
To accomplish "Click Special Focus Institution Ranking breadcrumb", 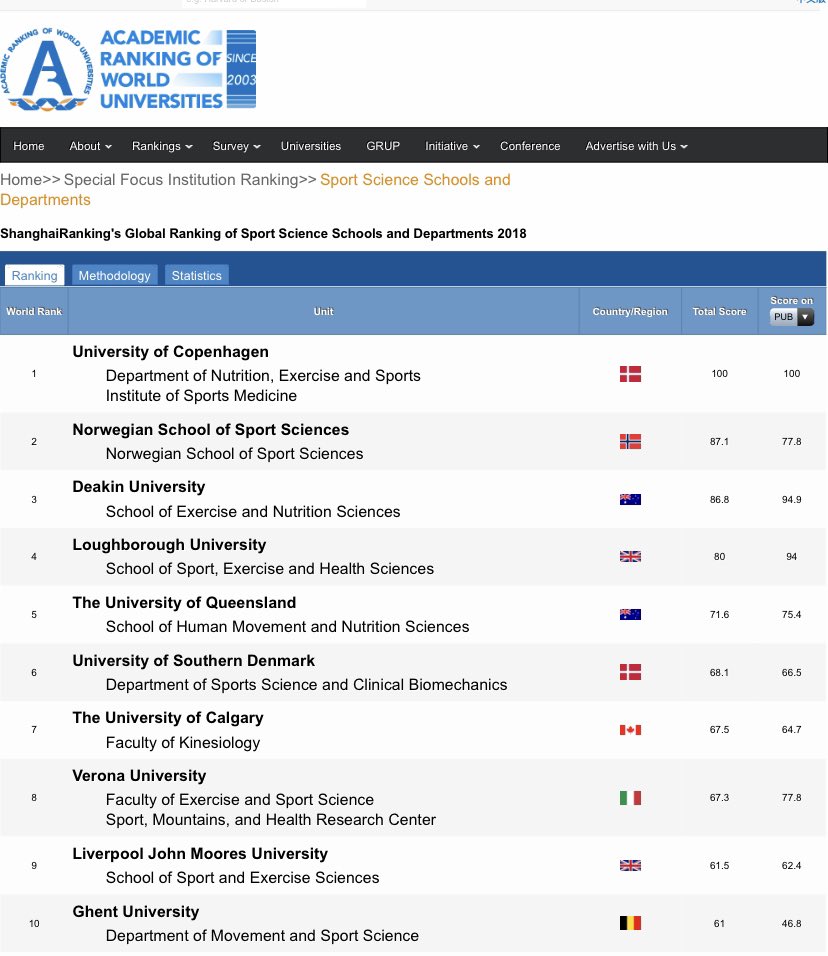I will (x=180, y=180).
